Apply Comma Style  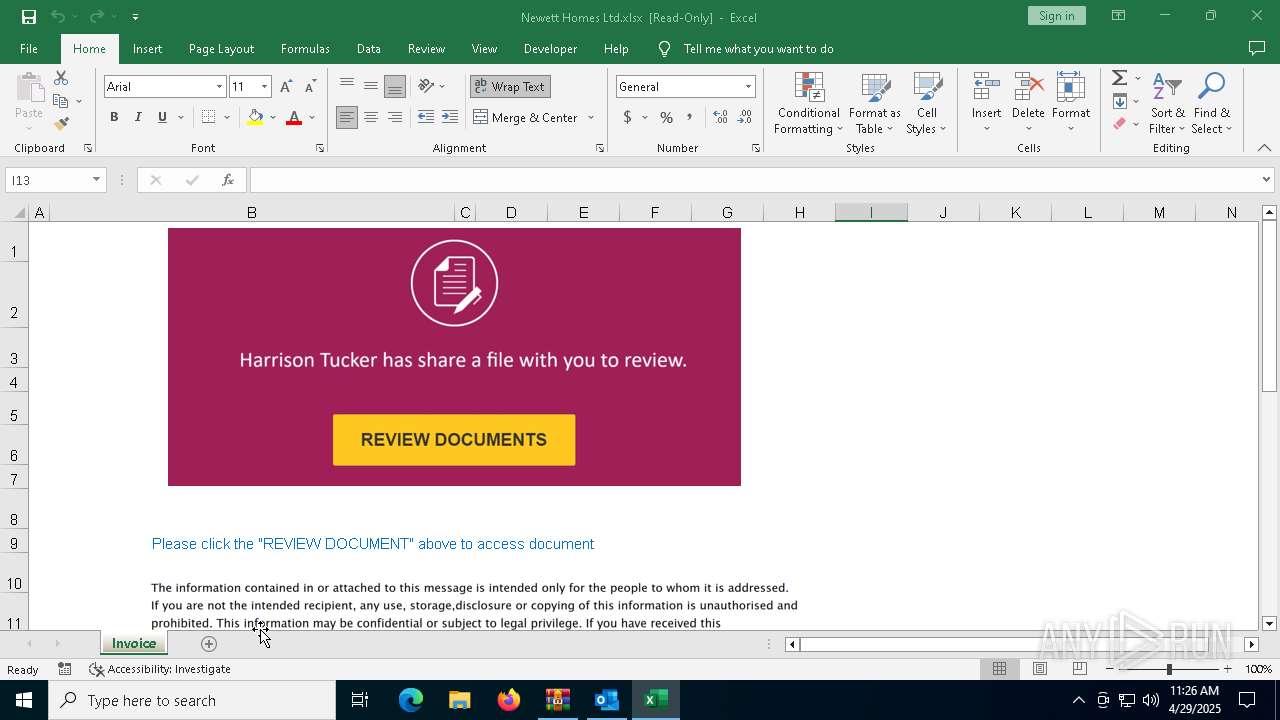tap(689, 117)
